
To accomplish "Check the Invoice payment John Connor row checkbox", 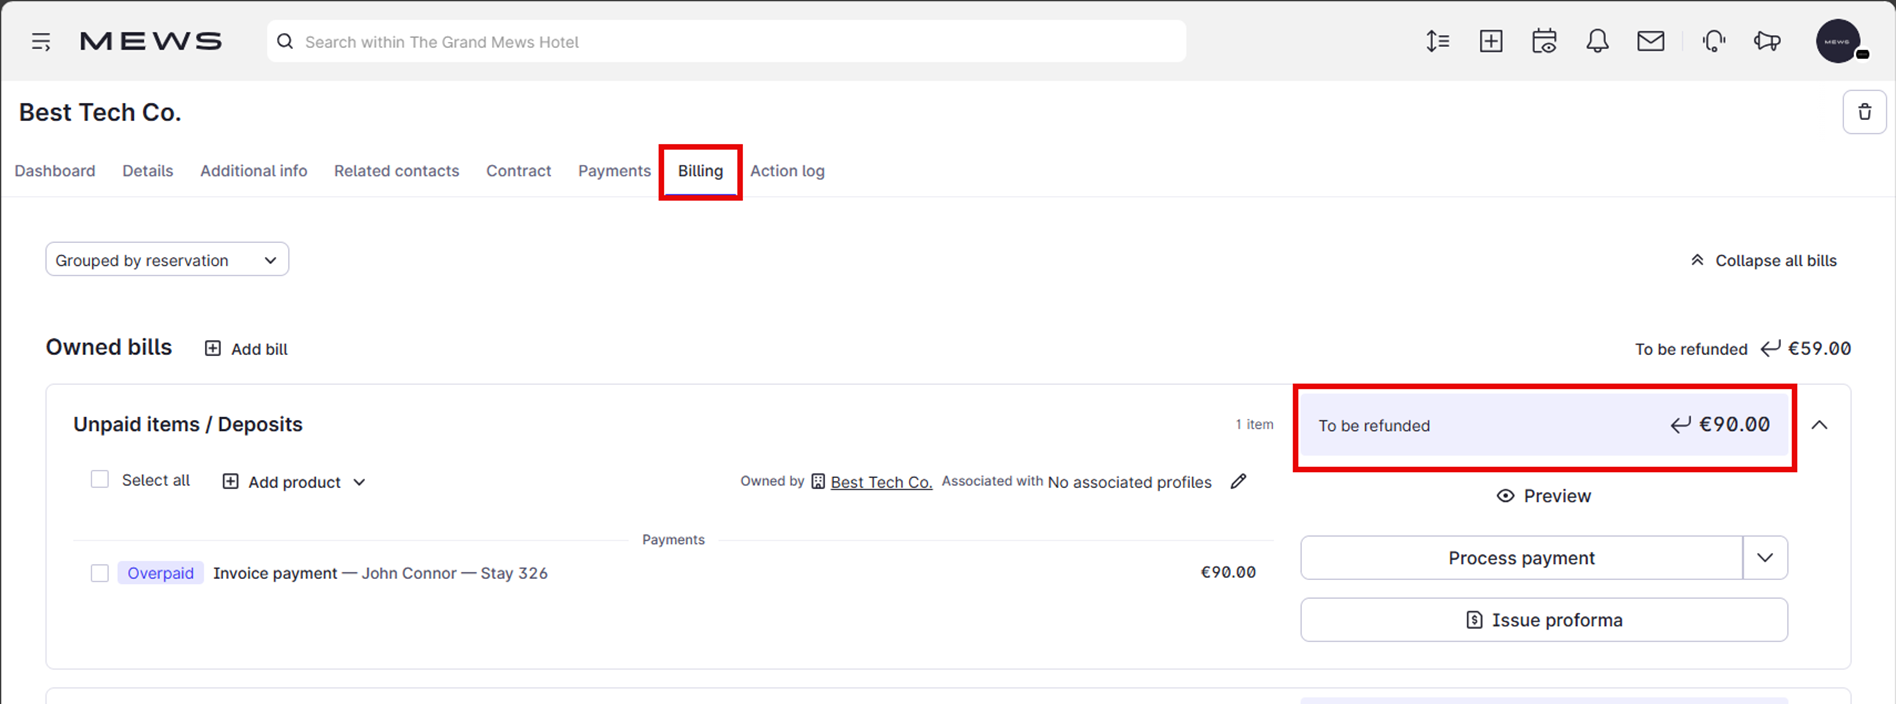I will tap(100, 573).
